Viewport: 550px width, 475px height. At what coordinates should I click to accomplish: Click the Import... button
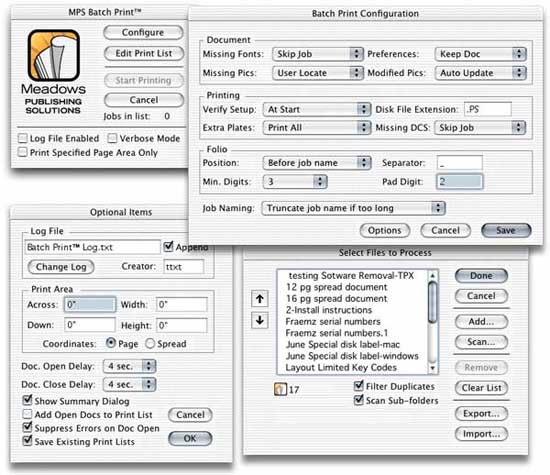click(x=481, y=434)
